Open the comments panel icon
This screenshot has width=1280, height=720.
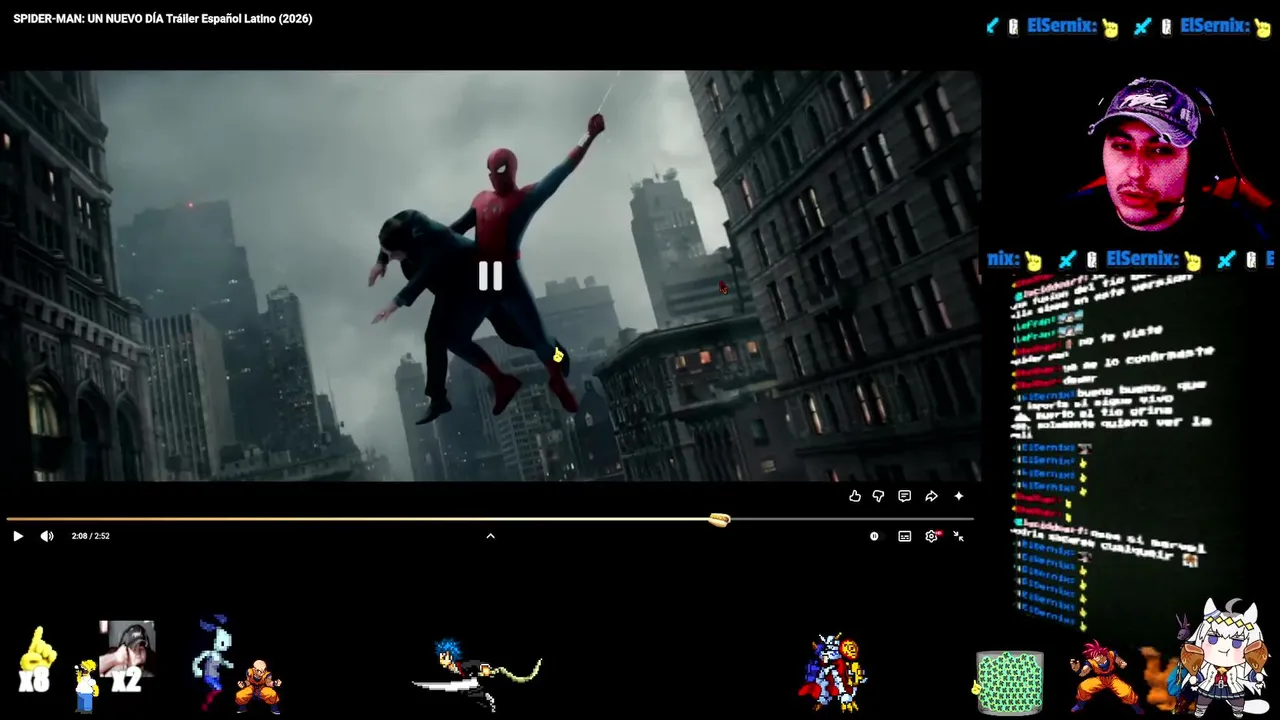coord(904,496)
